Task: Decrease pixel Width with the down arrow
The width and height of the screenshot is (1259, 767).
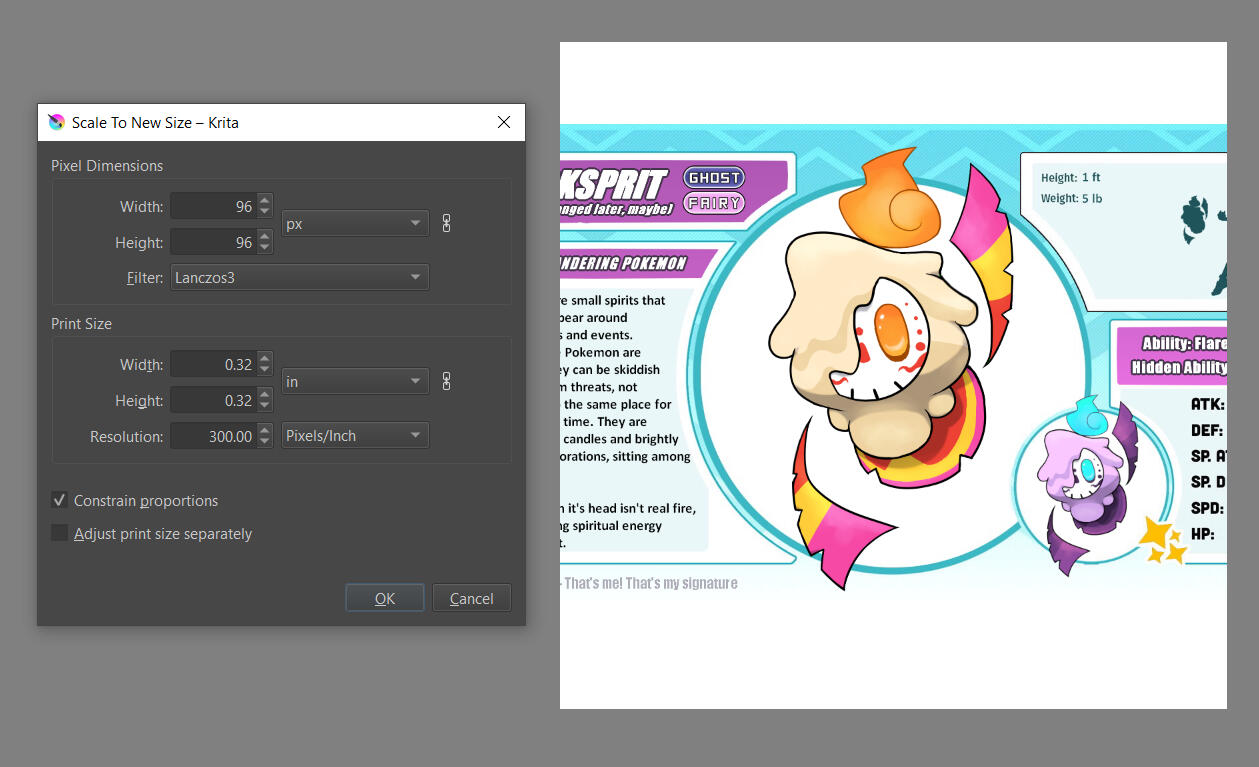Action: tap(265, 212)
